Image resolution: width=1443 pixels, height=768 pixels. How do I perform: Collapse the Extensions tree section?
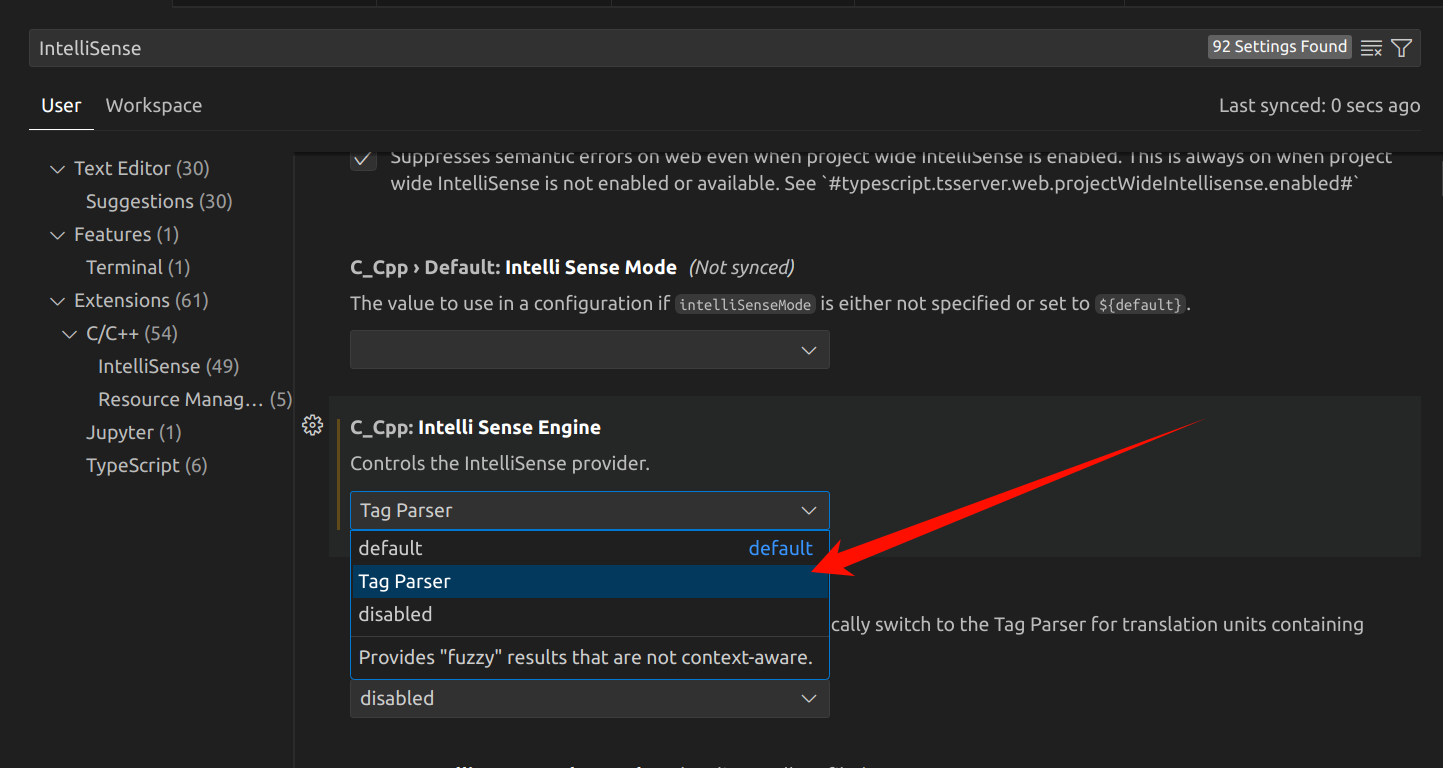pos(58,301)
